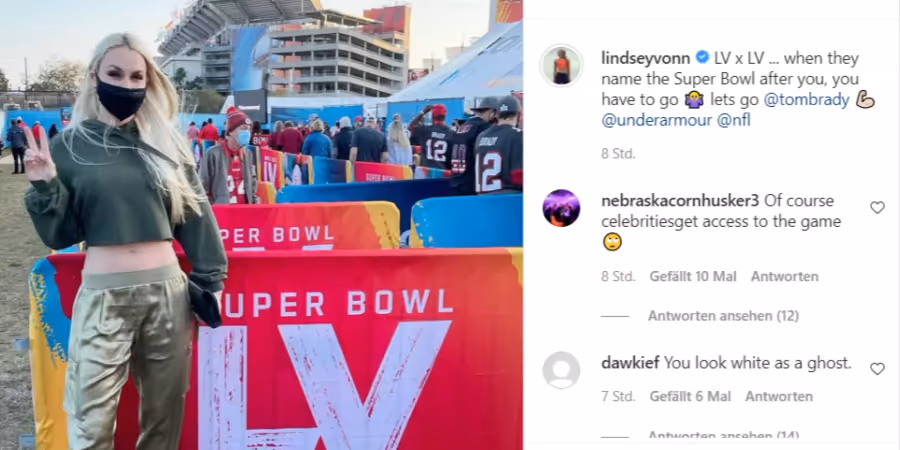View likes via Gefällt 10 Mal
The width and height of the screenshot is (900, 450).
[x=693, y=277]
